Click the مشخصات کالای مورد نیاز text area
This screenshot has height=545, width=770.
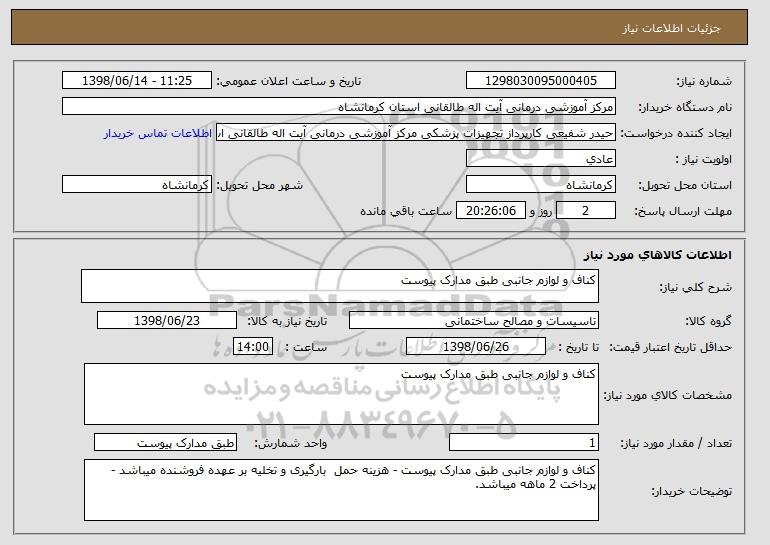coord(341,394)
